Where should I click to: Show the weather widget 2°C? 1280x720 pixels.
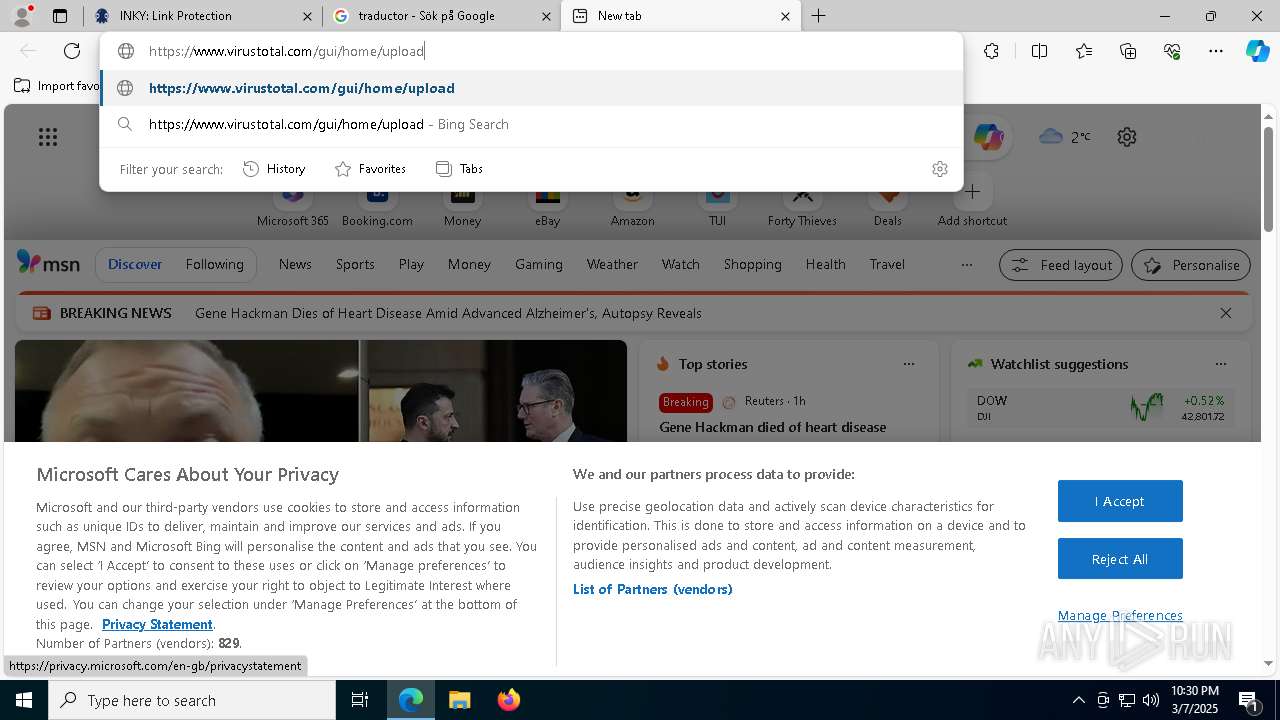(1065, 137)
